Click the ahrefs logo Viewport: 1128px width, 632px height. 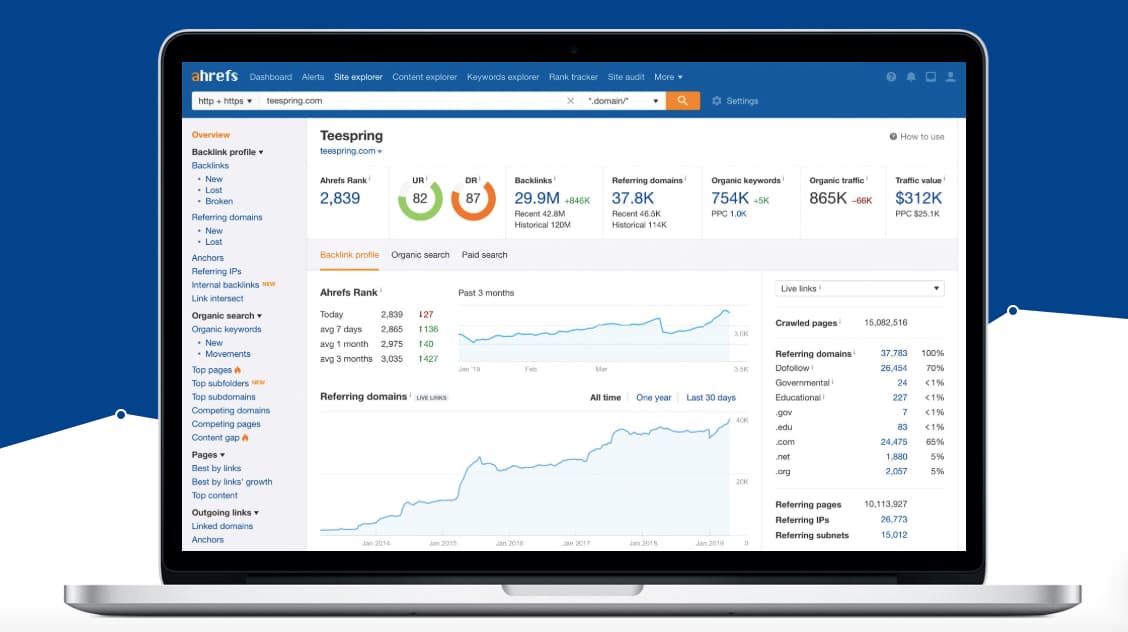tap(214, 75)
